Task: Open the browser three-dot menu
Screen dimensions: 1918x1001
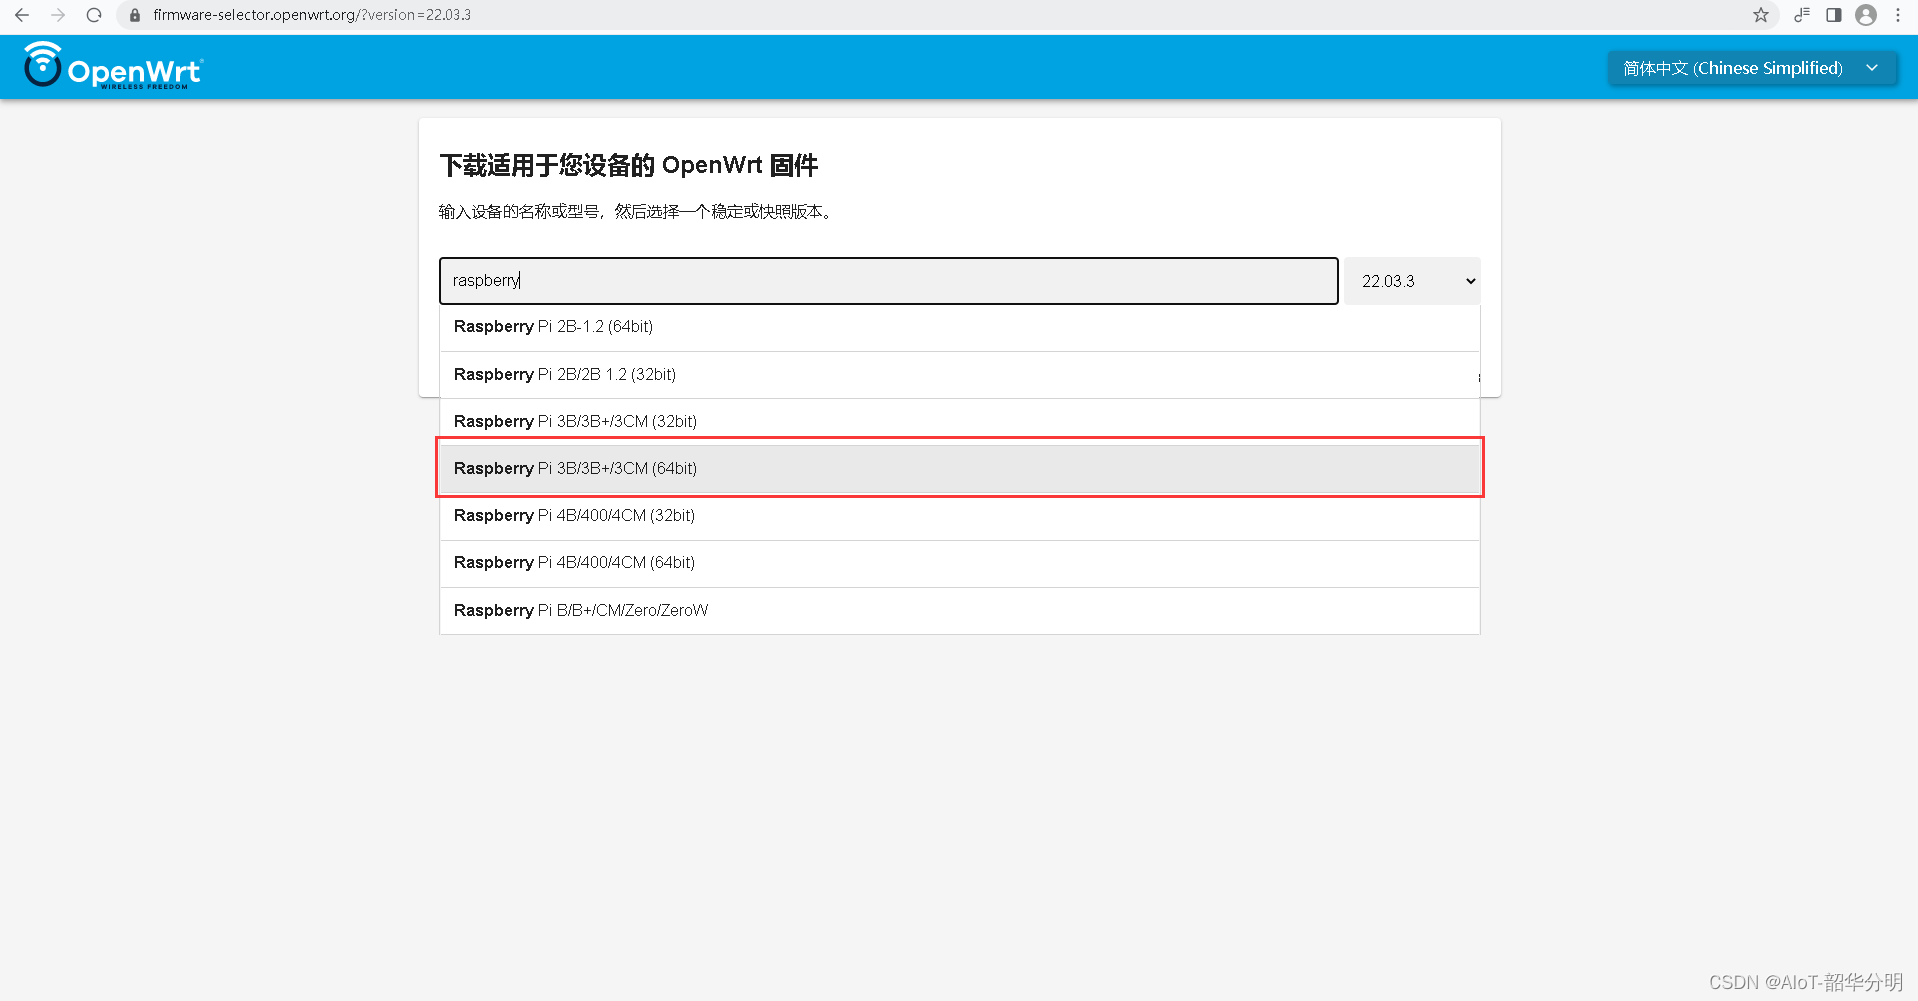Action: (1898, 15)
